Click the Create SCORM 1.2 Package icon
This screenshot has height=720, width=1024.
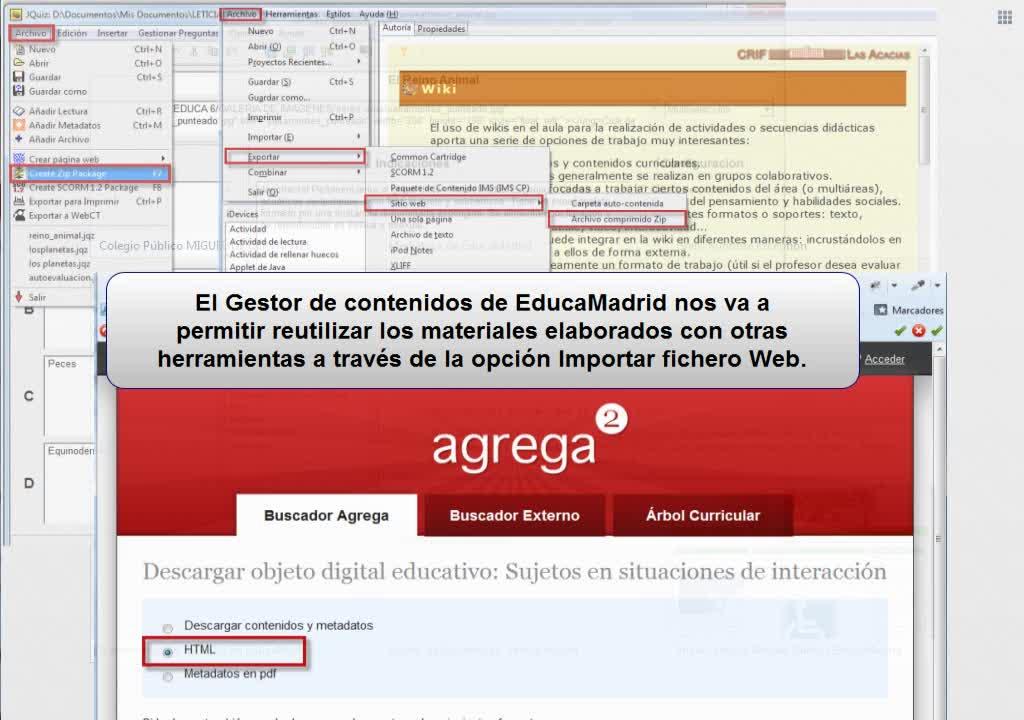tap(19, 187)
